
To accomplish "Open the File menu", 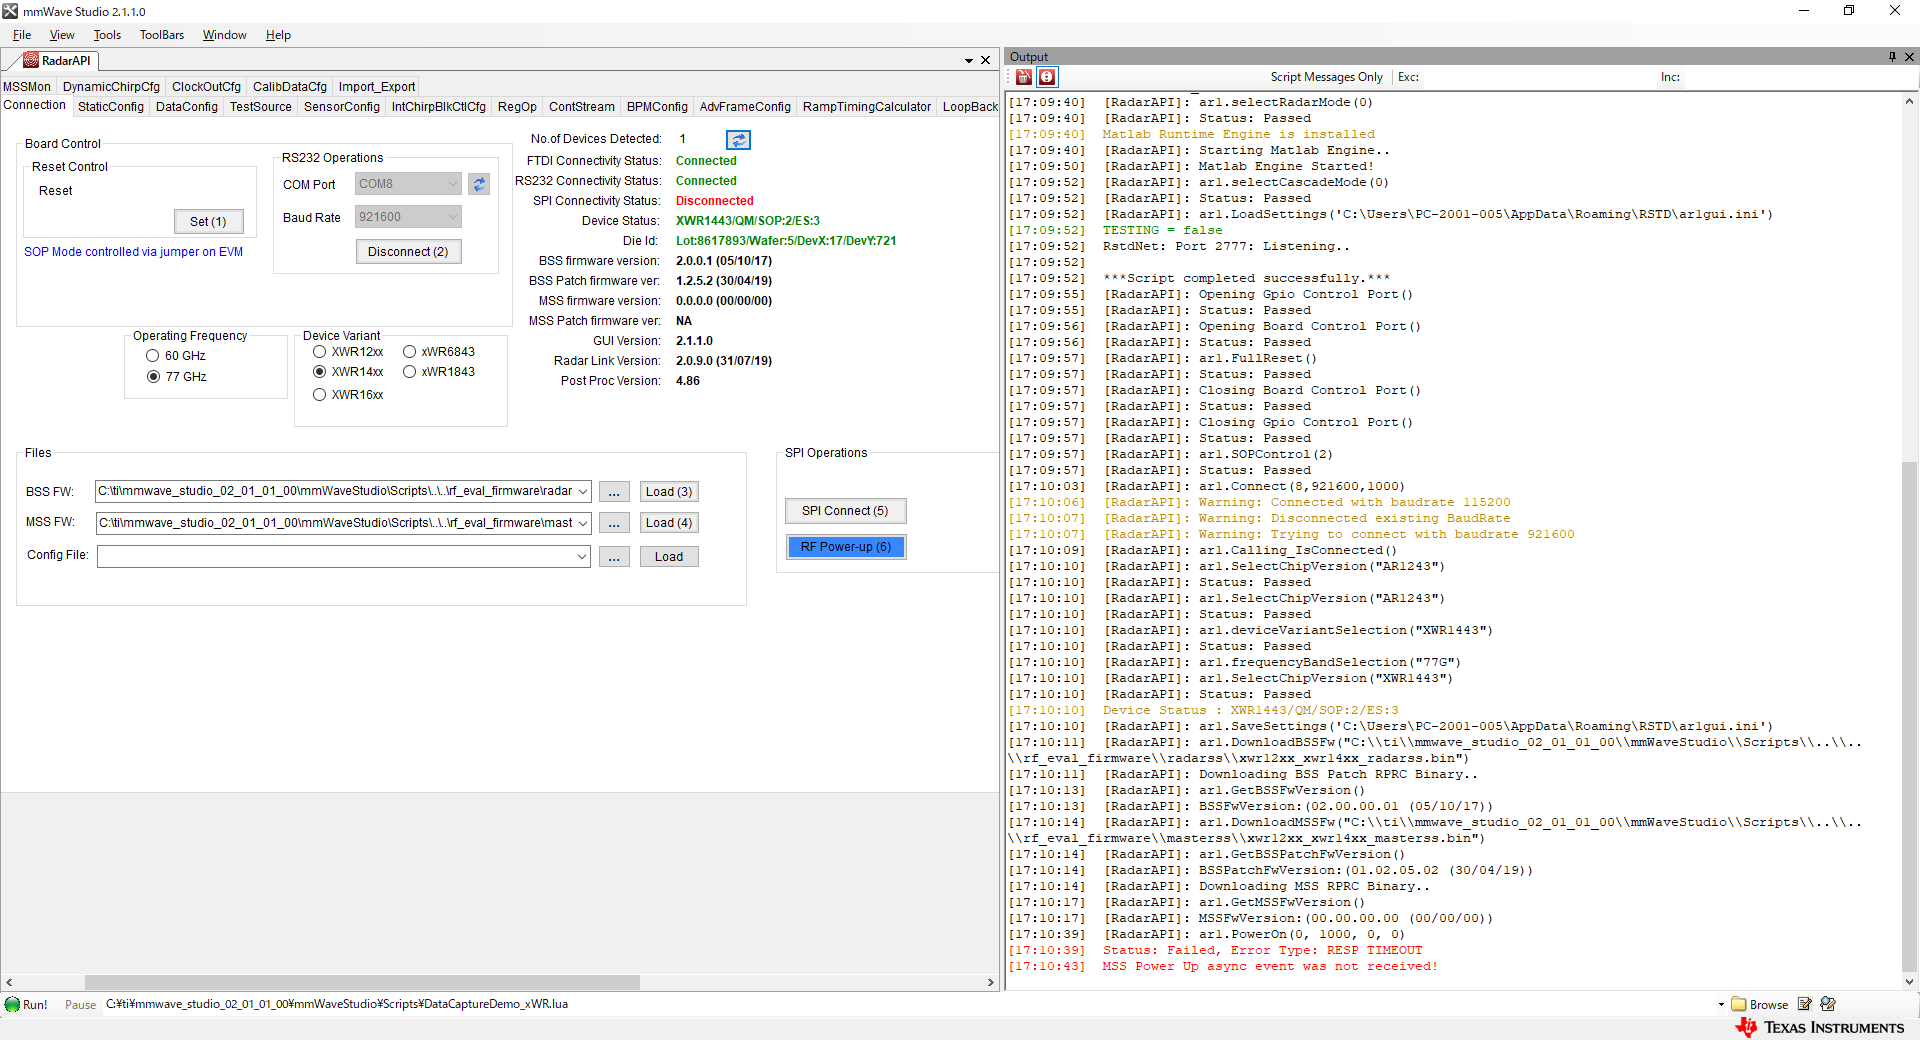I will [x=22, y=35].
